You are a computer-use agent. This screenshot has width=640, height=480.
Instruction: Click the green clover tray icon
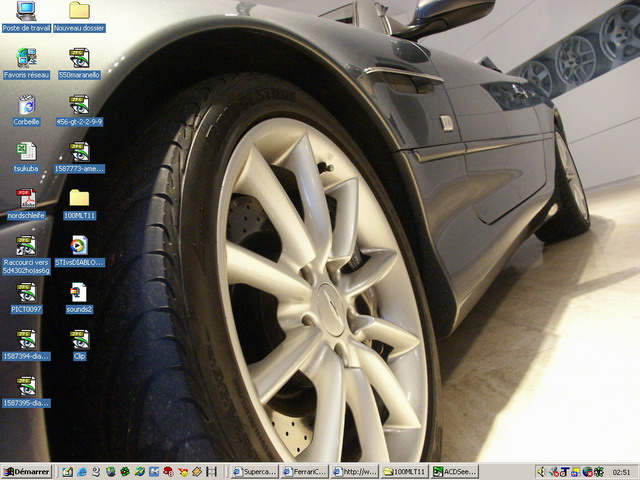coord(599,472)
